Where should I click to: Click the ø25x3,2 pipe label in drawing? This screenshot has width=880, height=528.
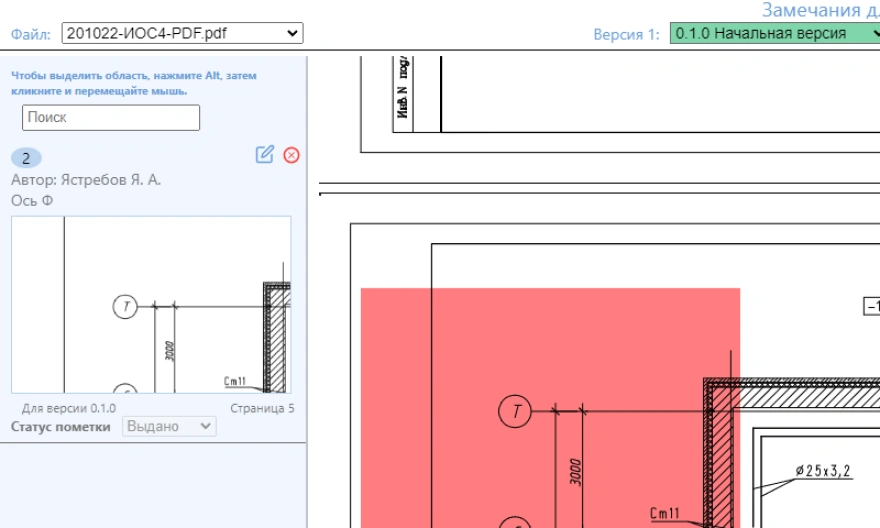click(x=823, y=471)
